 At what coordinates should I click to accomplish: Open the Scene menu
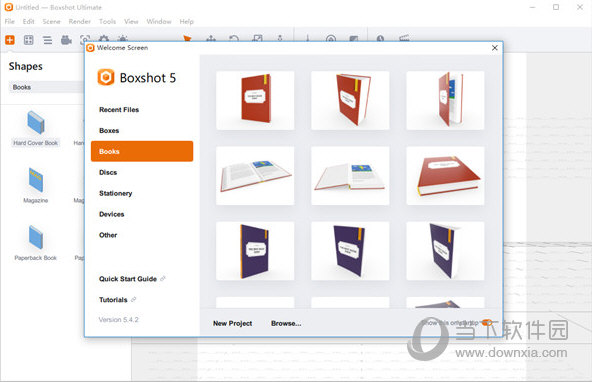tap(51, 22)
